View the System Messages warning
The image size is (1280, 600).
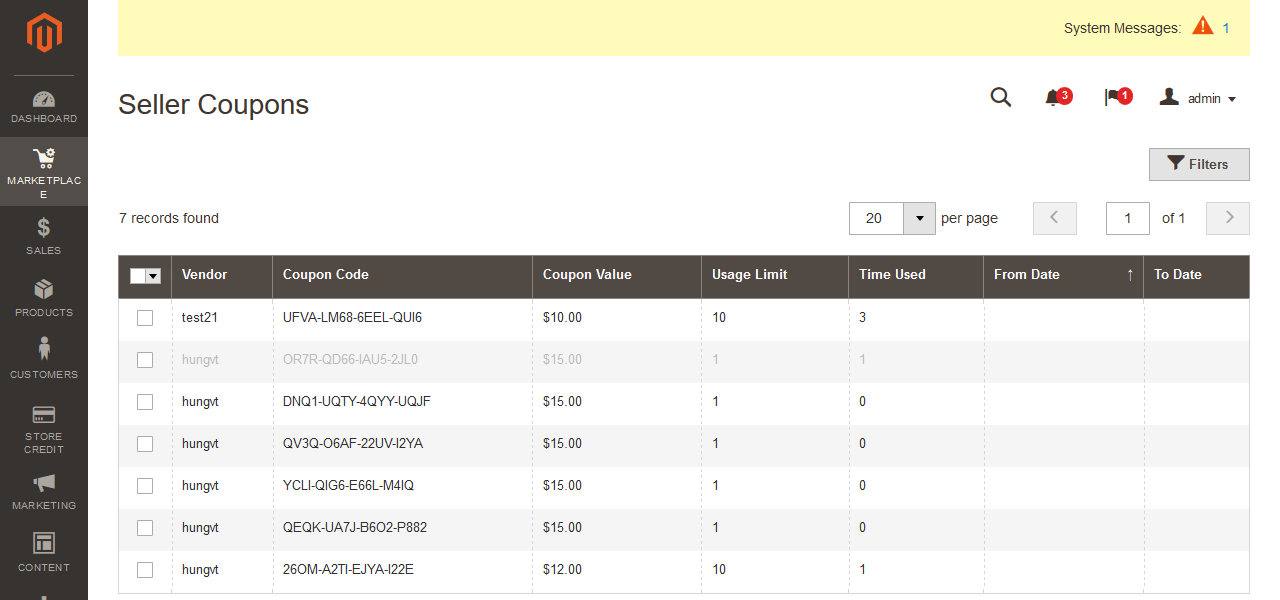(x=1203, y=27)
